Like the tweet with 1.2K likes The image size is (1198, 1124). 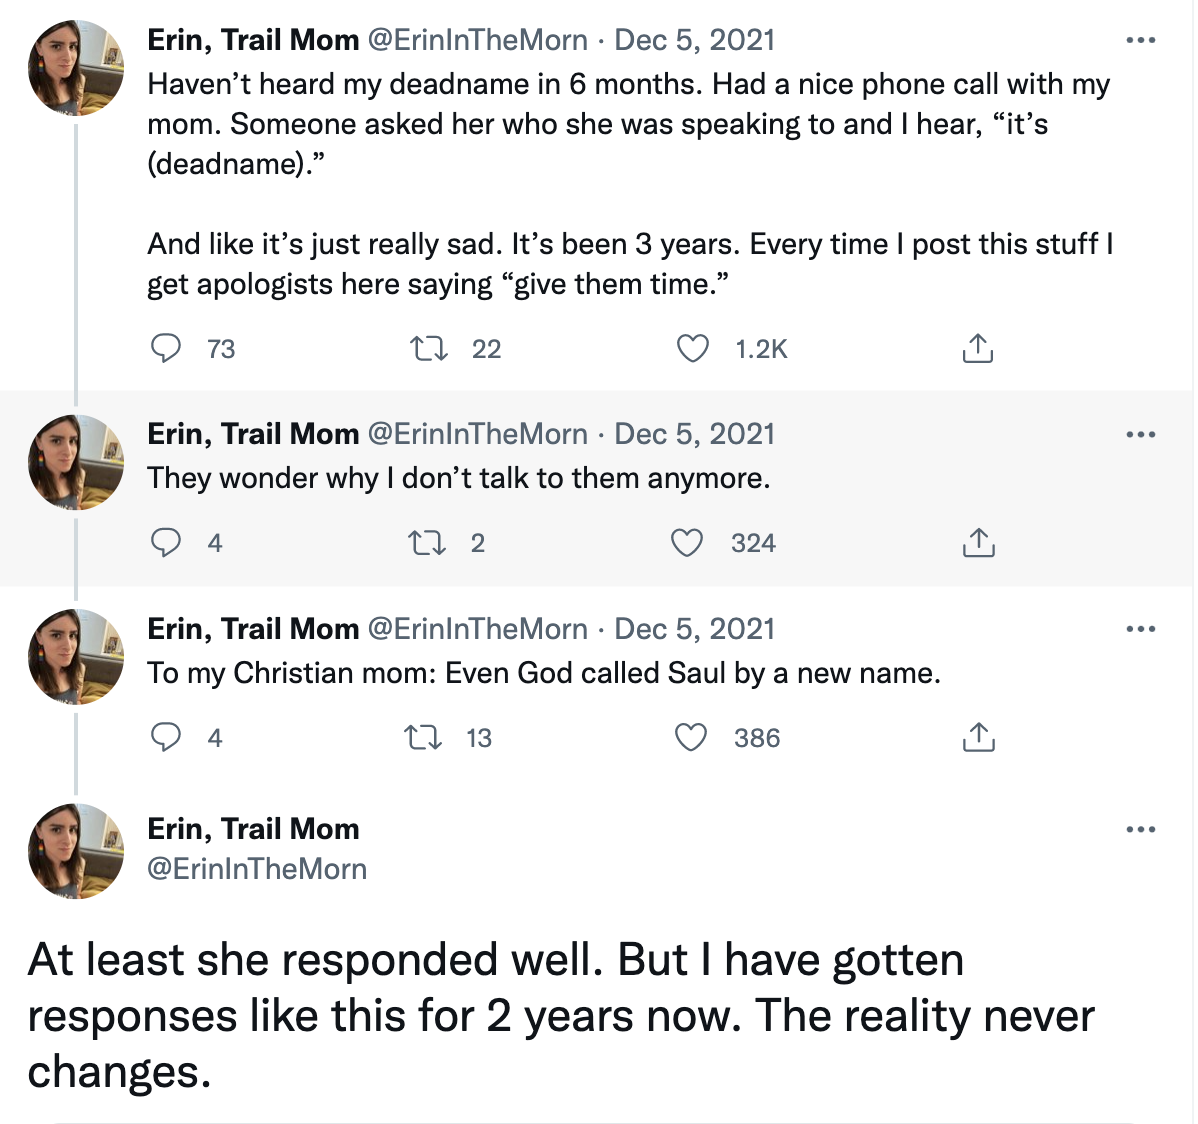[693, 348]
